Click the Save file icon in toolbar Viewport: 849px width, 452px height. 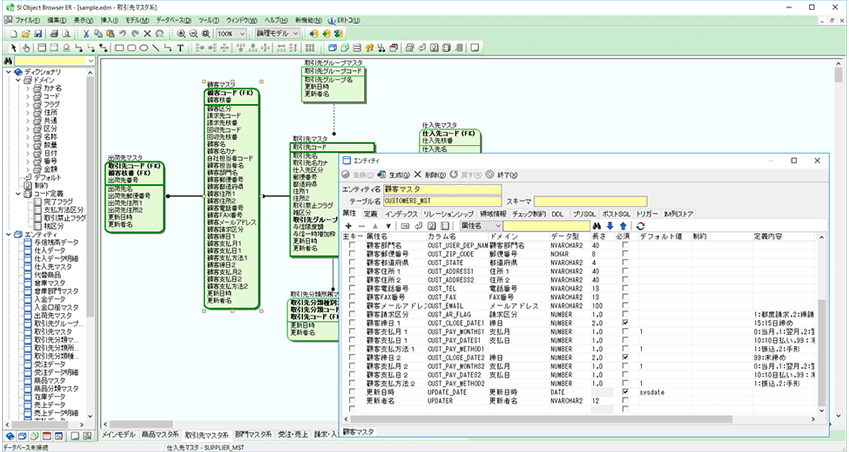pos(40,33)
